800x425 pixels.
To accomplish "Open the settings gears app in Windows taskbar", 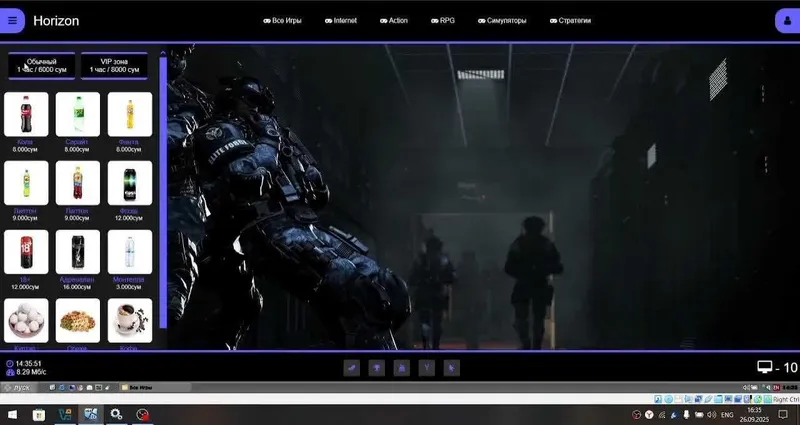I will 116,414.
